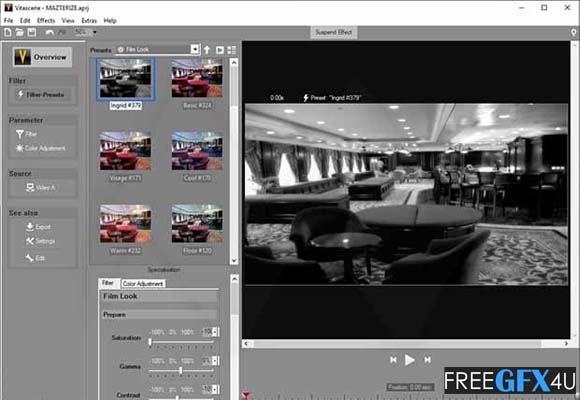Select the Flour #120 preset thumbnail
Image resolution: width=580 pixels, height=400 pixels.
[197, 223]
